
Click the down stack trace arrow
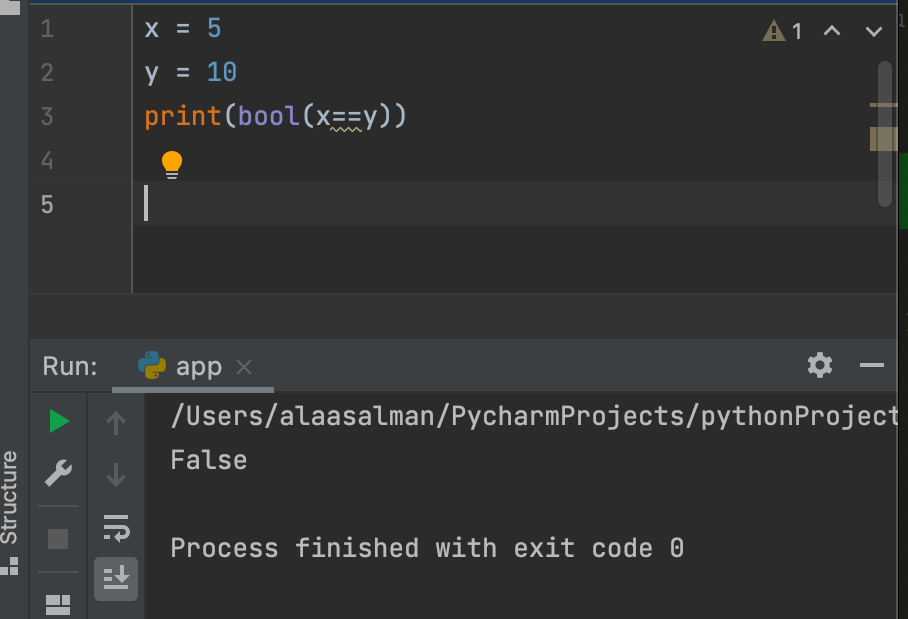point(116,474)
